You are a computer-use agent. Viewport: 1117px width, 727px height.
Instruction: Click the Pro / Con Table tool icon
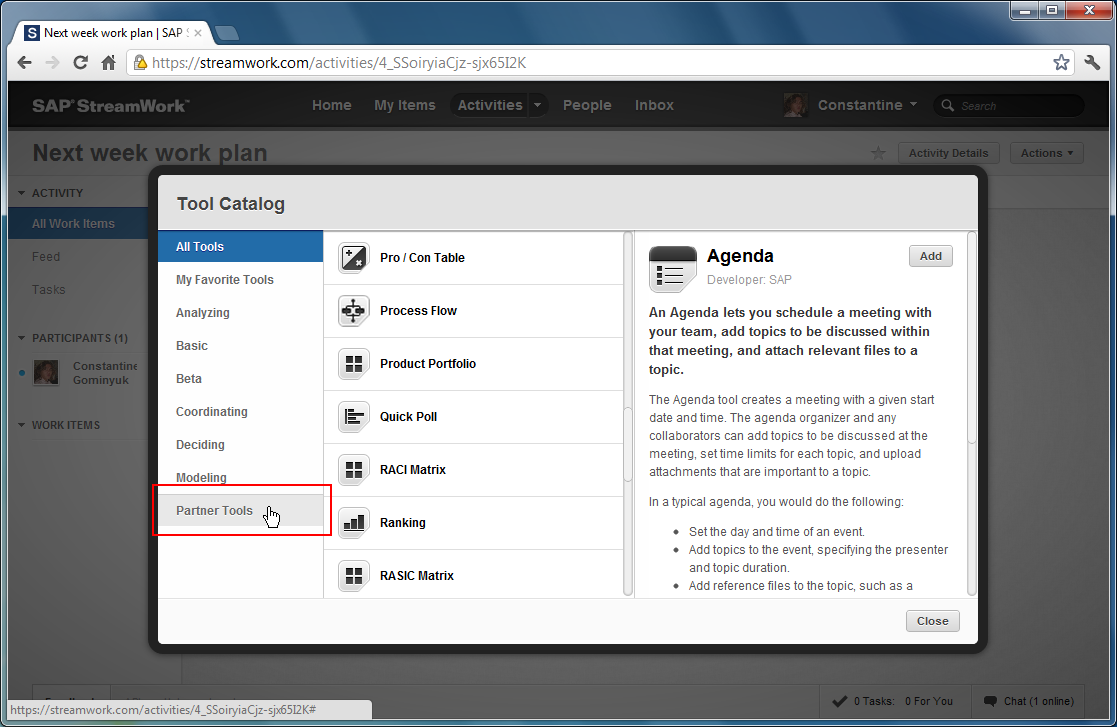click(x=353, y=258)
